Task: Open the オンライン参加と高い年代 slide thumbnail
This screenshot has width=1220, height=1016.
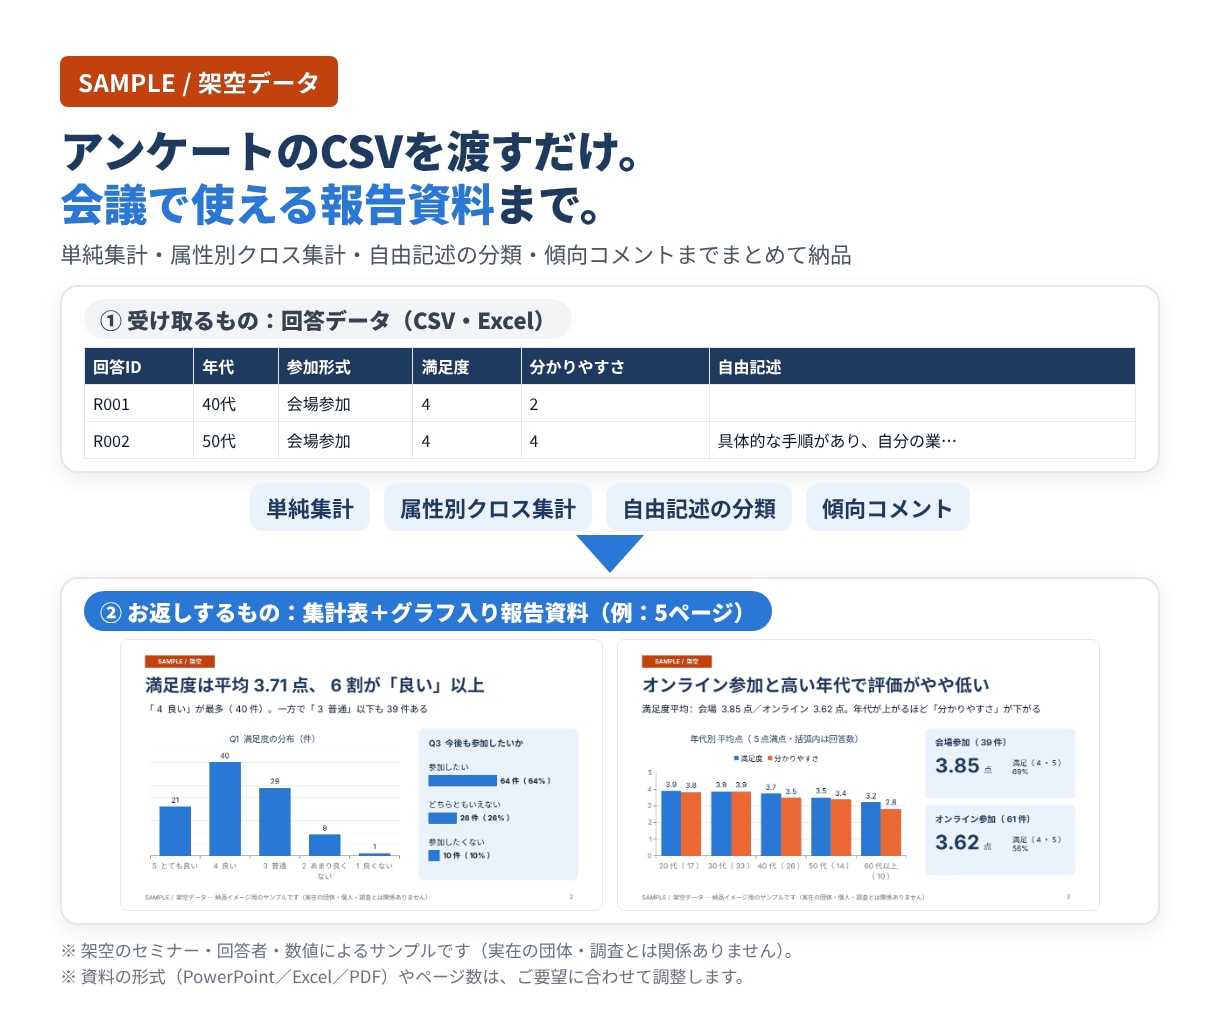Action: (858, 775)
